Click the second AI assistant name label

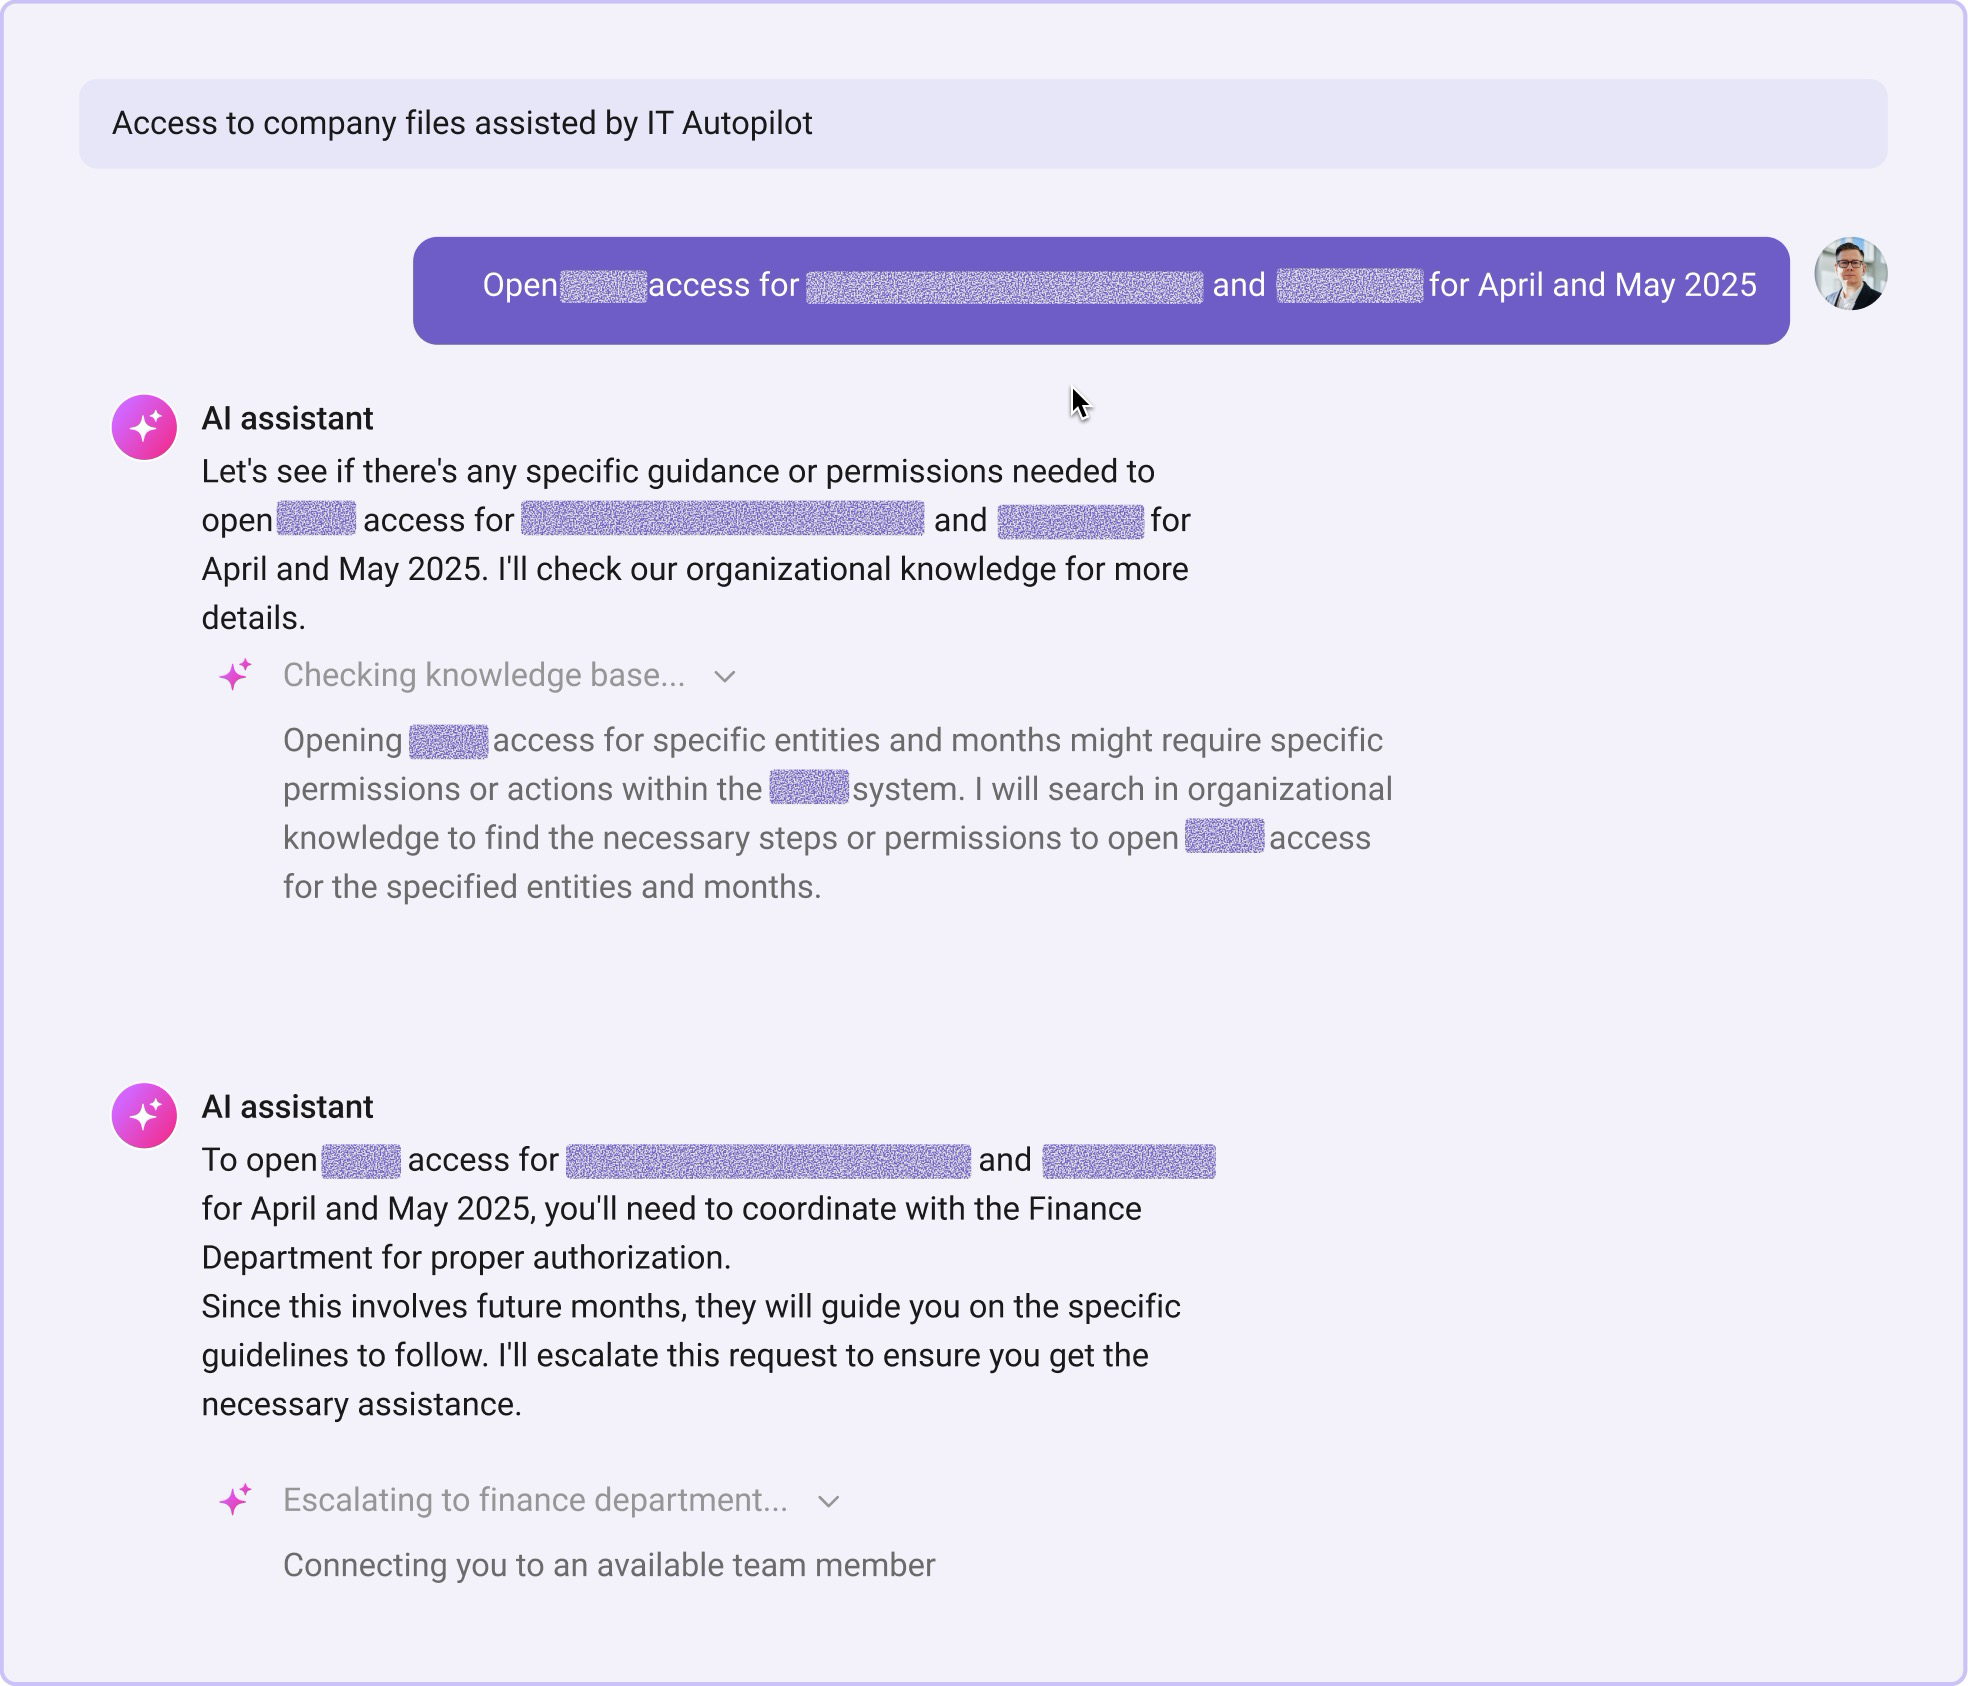click(x=287, y=1107)
